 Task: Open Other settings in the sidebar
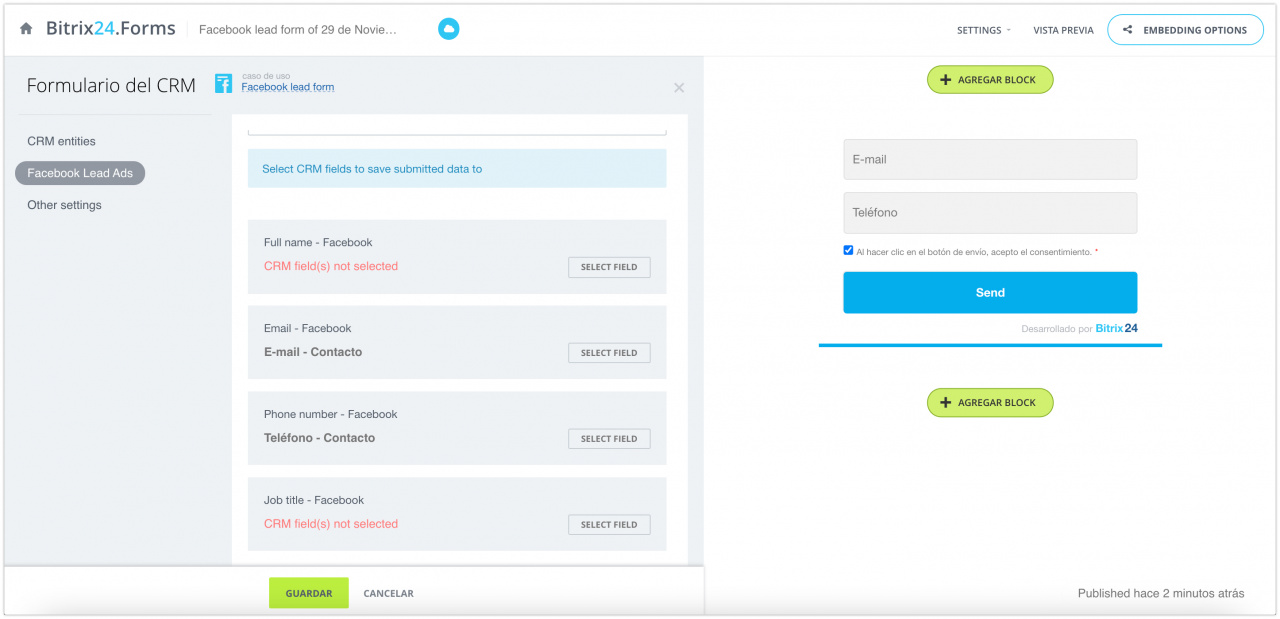pos(64,205)
